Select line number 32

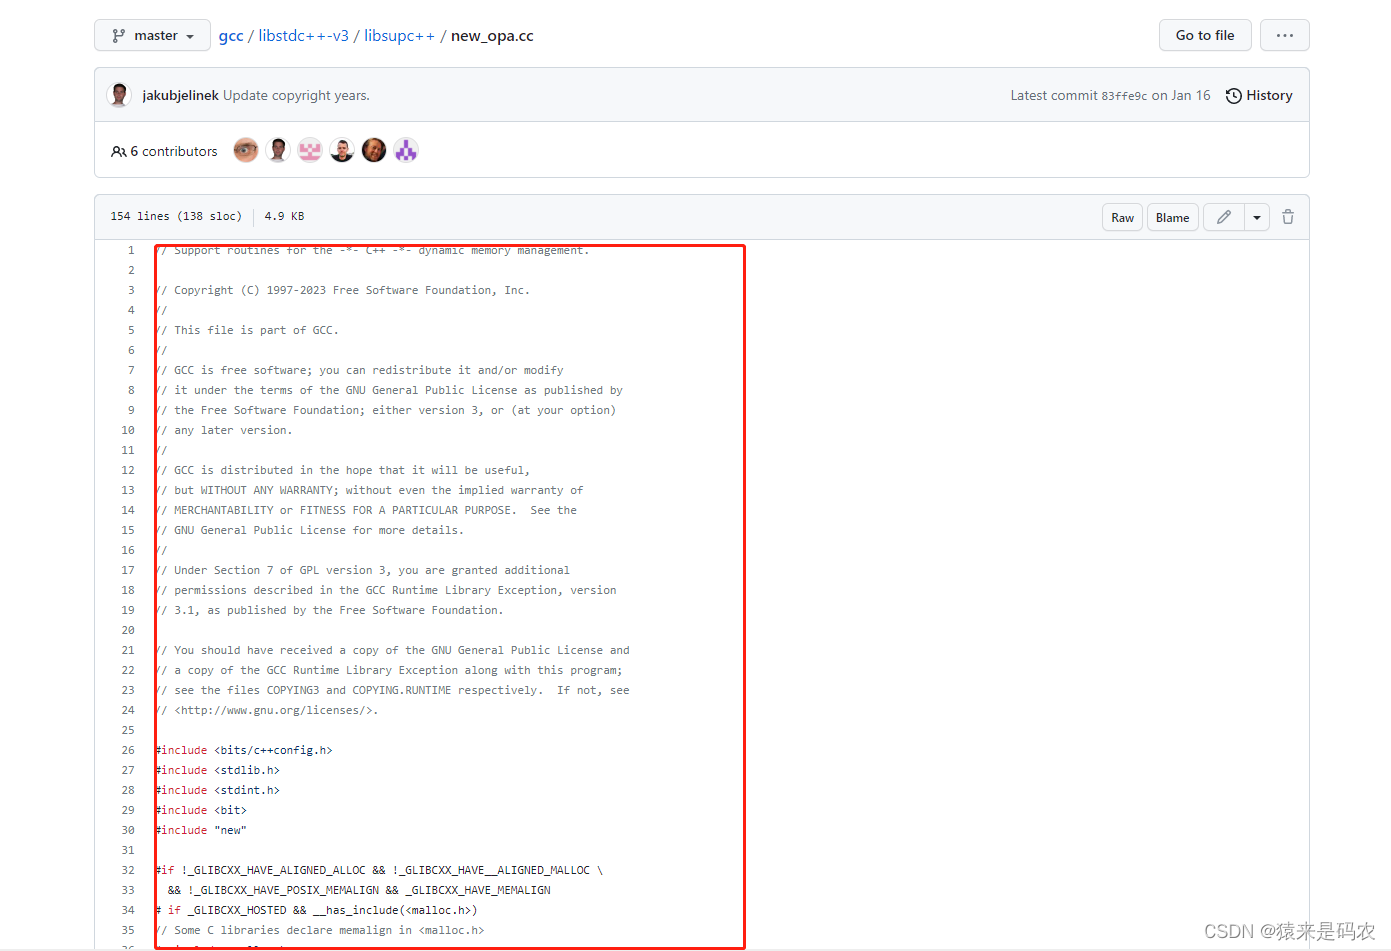click(128, 870)
